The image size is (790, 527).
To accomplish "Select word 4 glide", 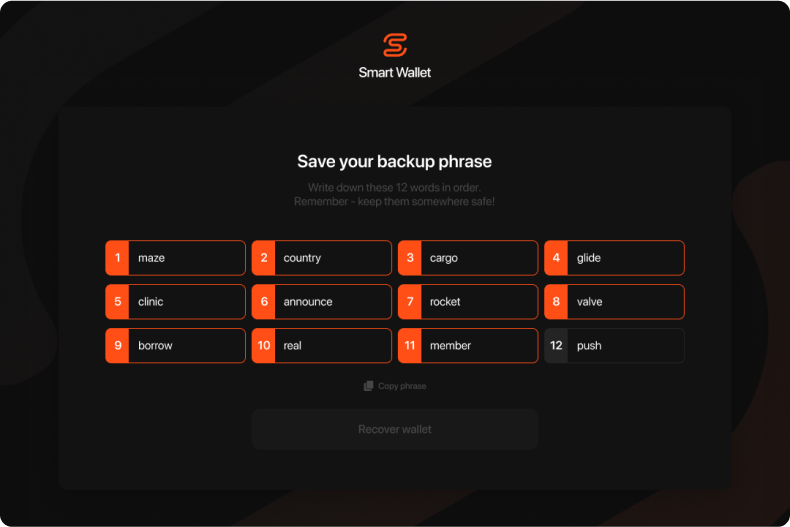I will (614, 258).
